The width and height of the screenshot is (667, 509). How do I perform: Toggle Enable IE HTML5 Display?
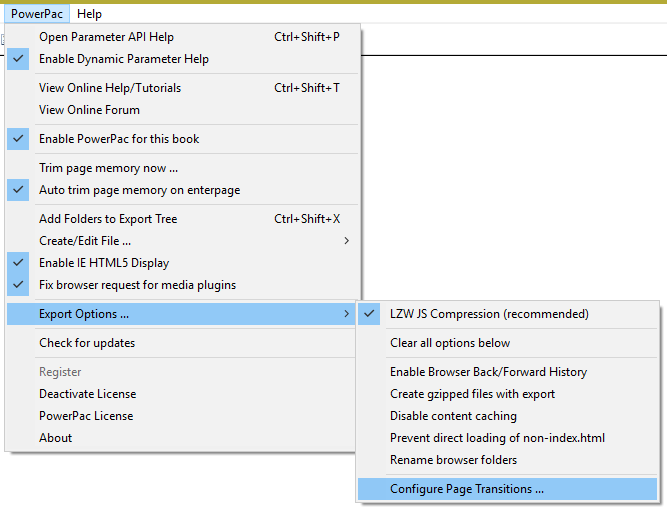[x=182, y=263]
